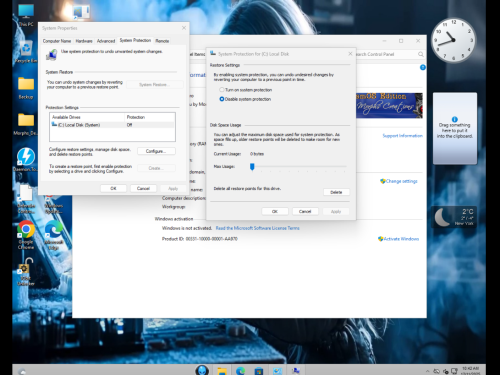
Task: Click the analog clock desktop gadget
Action: 453,40
